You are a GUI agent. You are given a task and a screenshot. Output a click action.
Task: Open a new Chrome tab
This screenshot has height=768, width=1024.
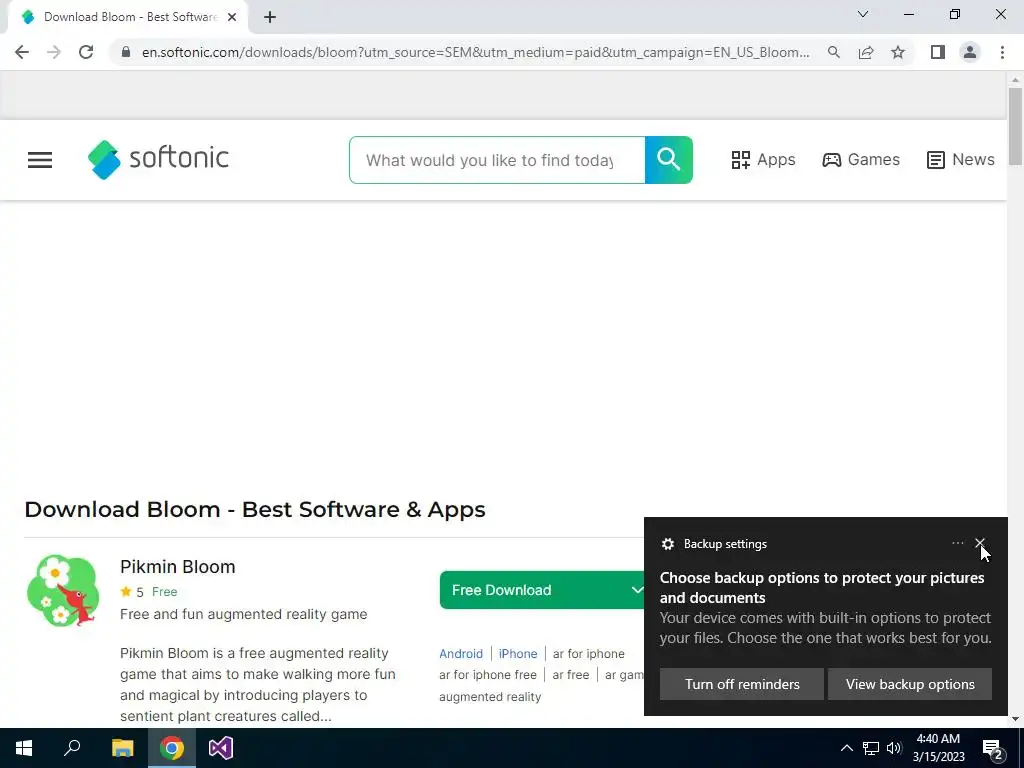tap(270, 18)
